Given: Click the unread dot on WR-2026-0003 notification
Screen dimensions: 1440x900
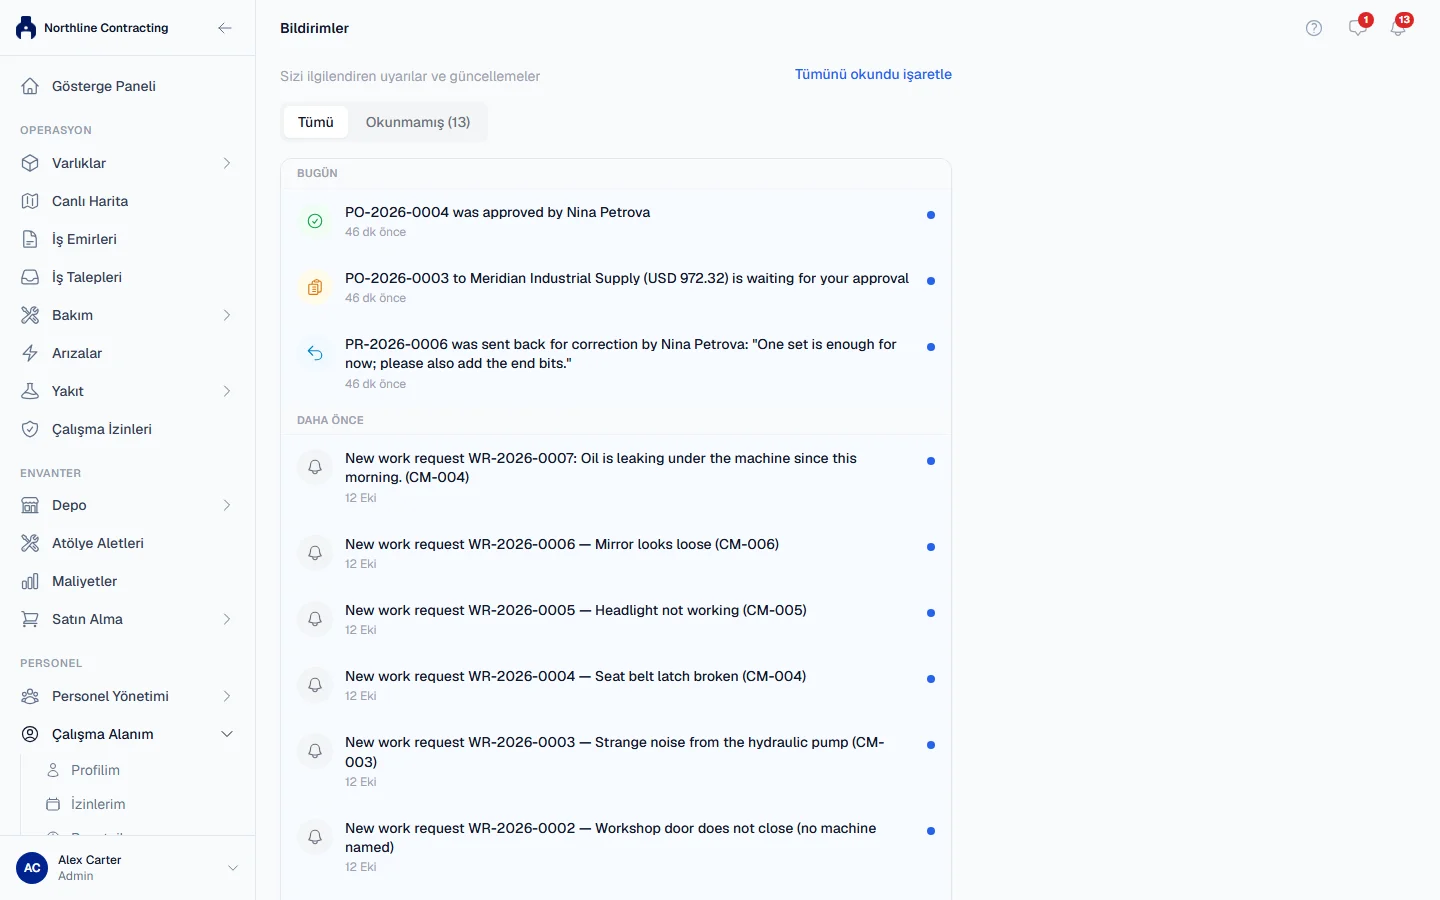Looking at the screenshot, I should [931, 745].
